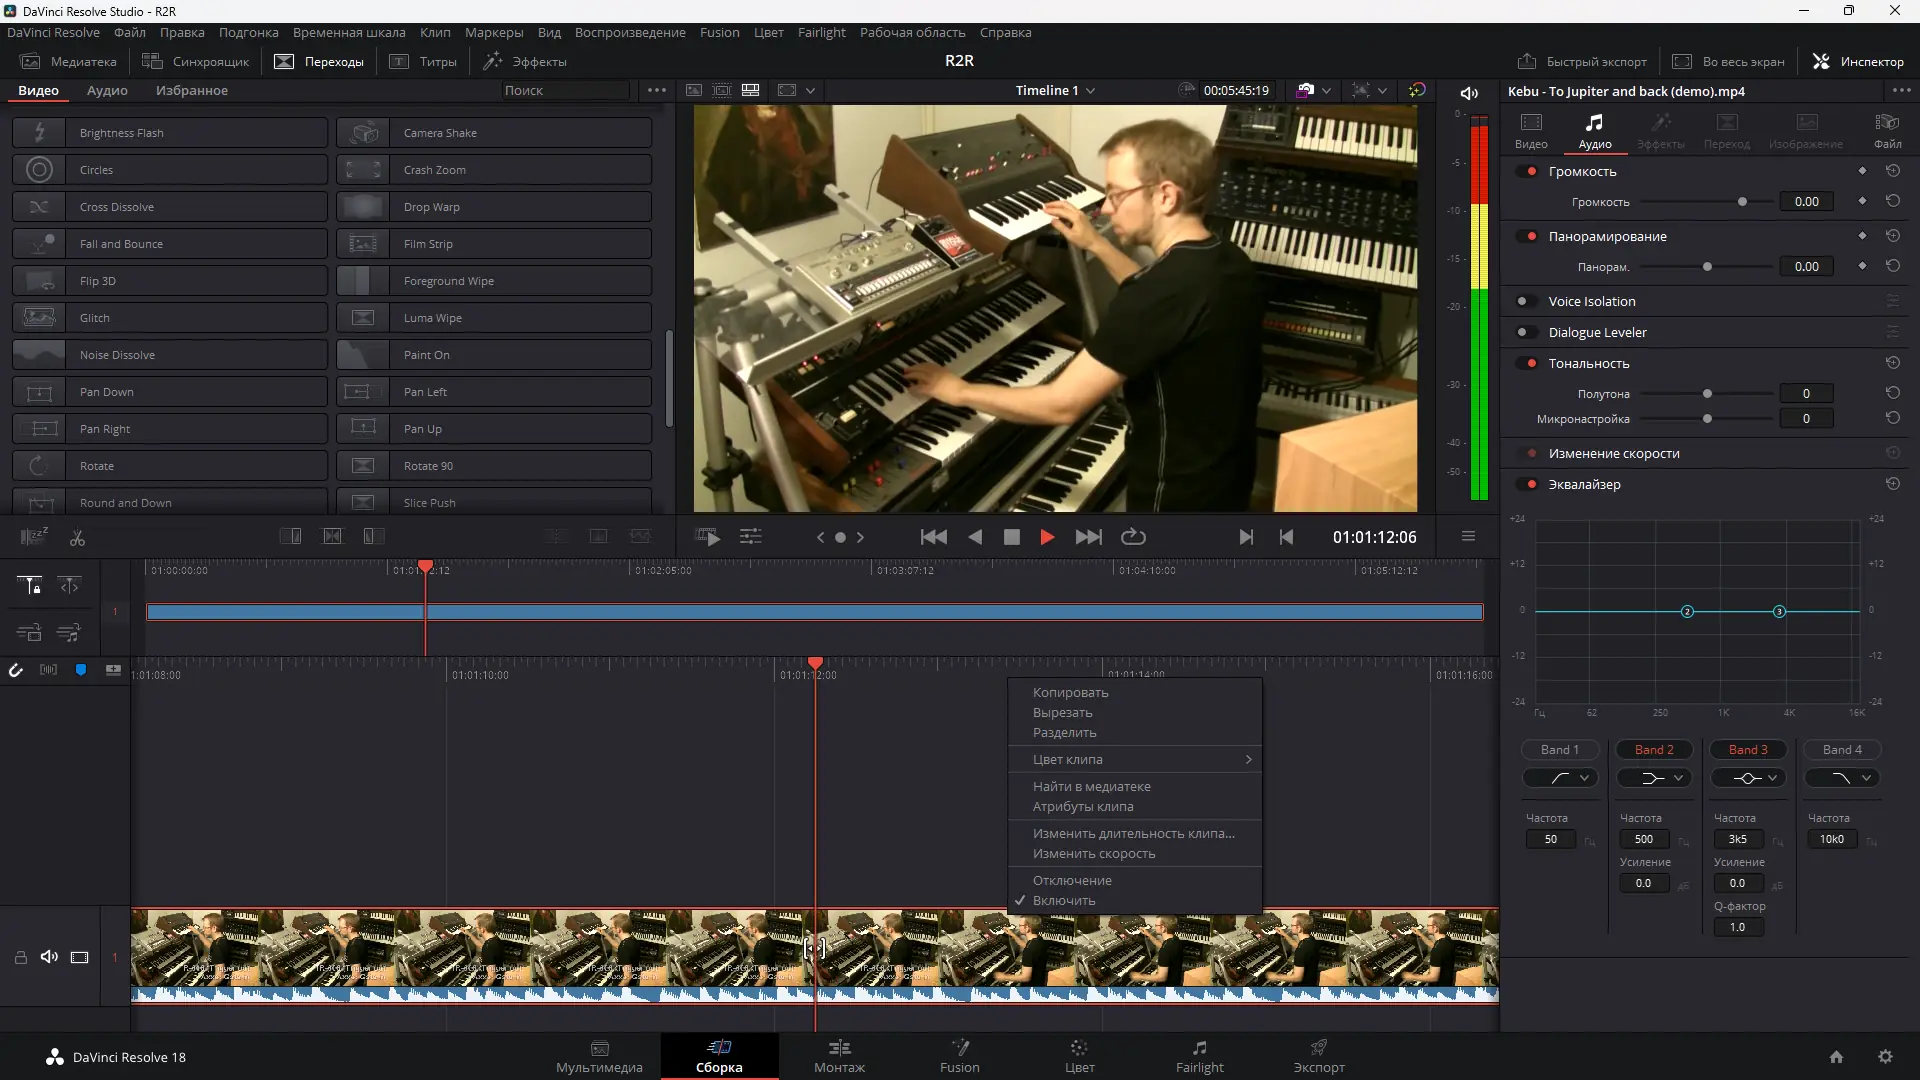Screen dimensions: 1920x1080
Task: Disable the Панорамирование toggle
Action: 1531,236
